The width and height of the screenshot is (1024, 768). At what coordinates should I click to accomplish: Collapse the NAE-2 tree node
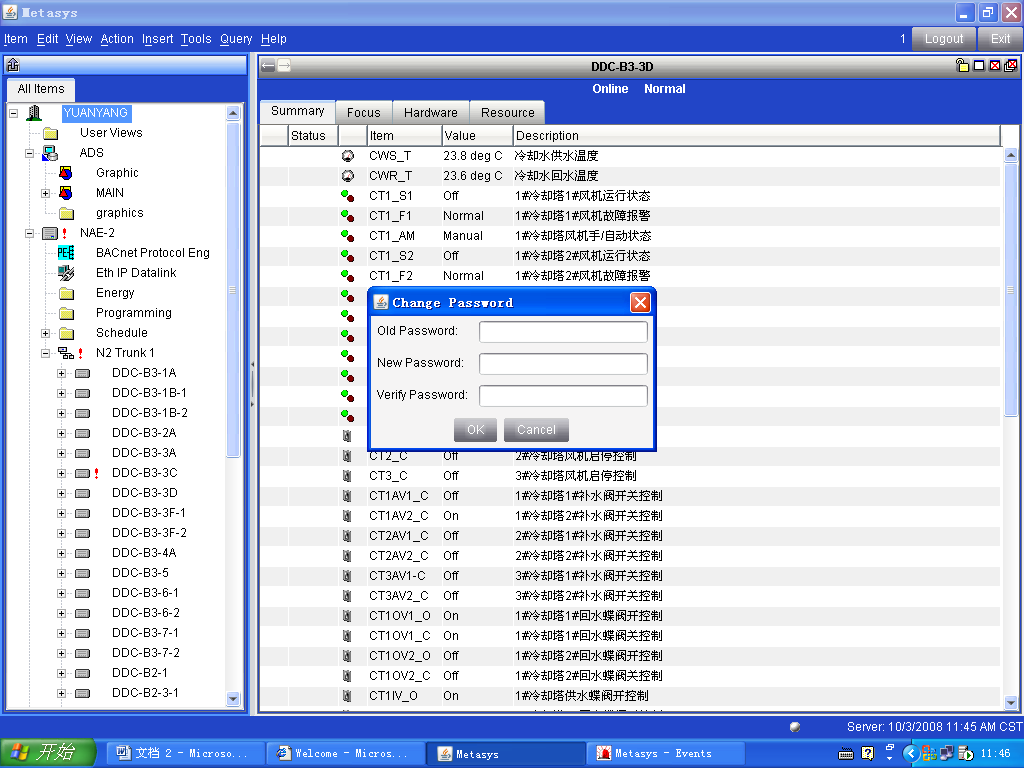tap(29, 233)
